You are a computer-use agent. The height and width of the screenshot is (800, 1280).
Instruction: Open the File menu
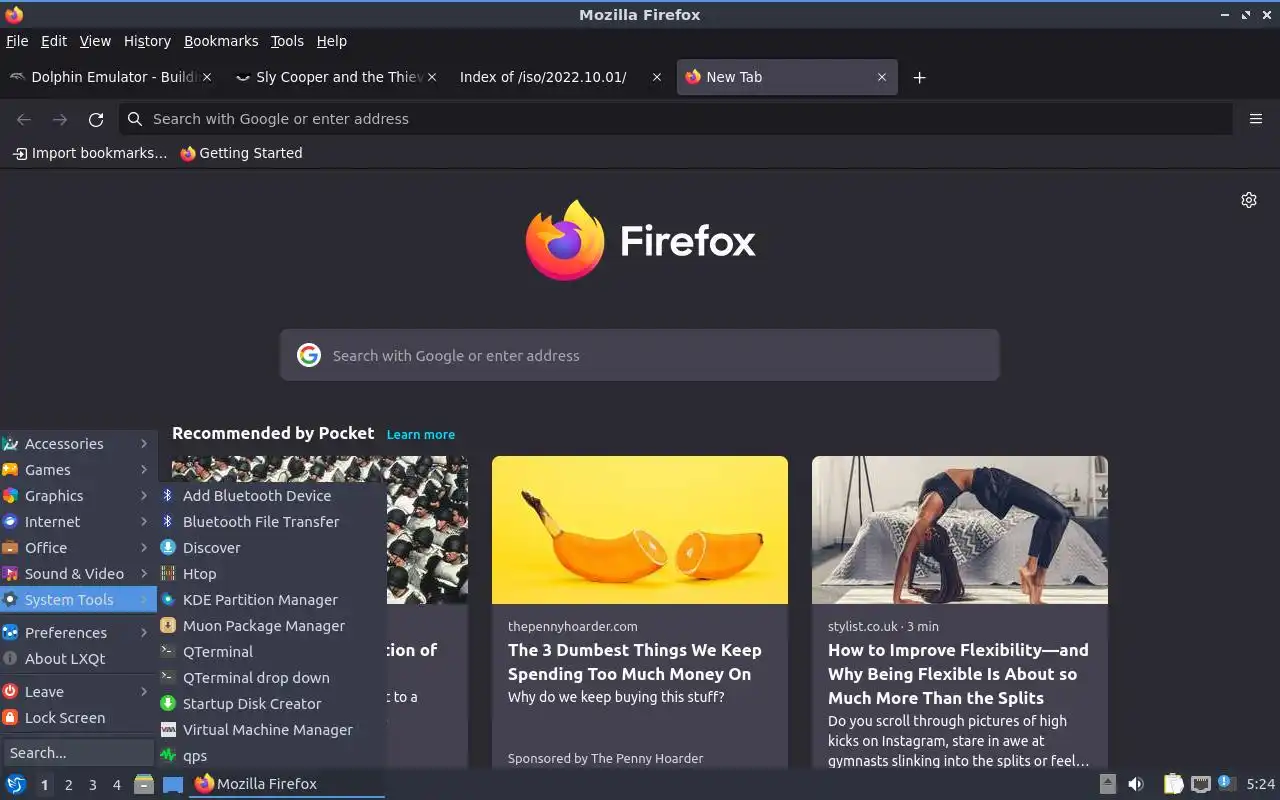point(17,41)
